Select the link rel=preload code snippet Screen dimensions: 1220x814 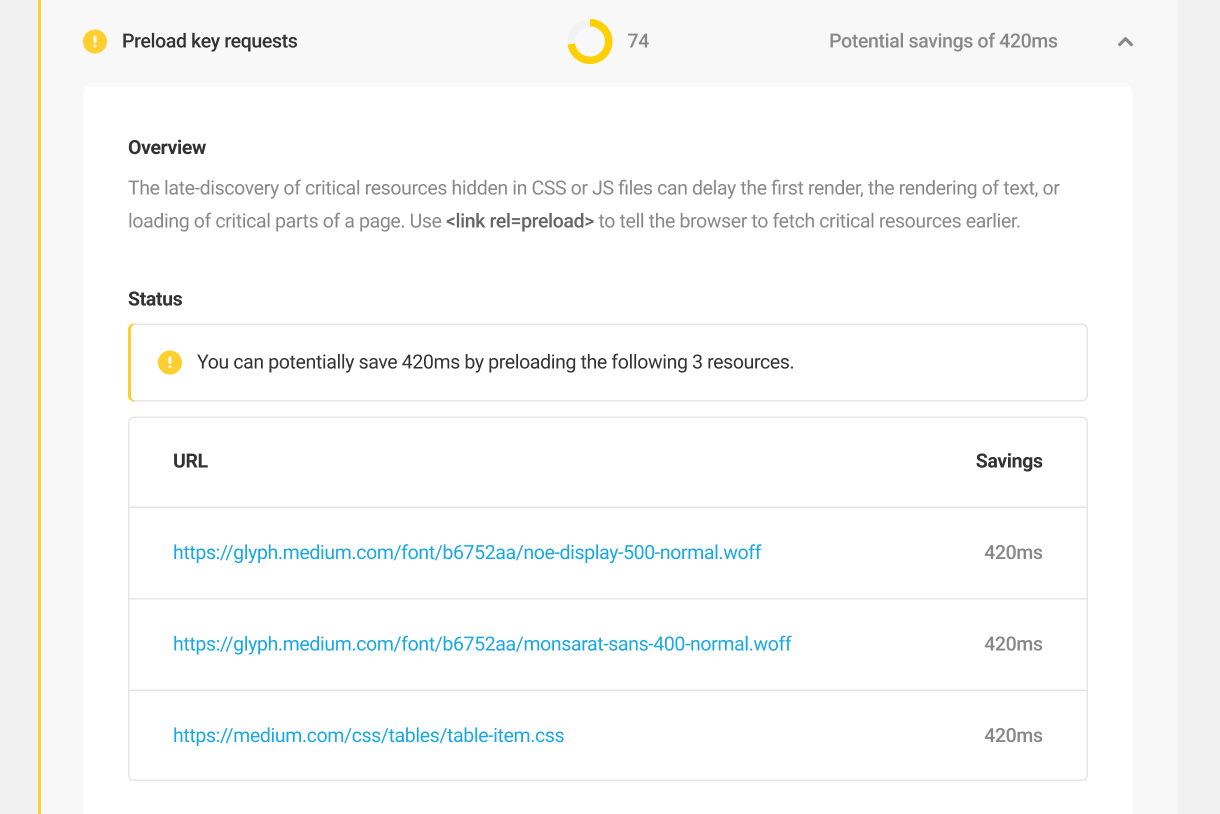click(x=520, y=220)
